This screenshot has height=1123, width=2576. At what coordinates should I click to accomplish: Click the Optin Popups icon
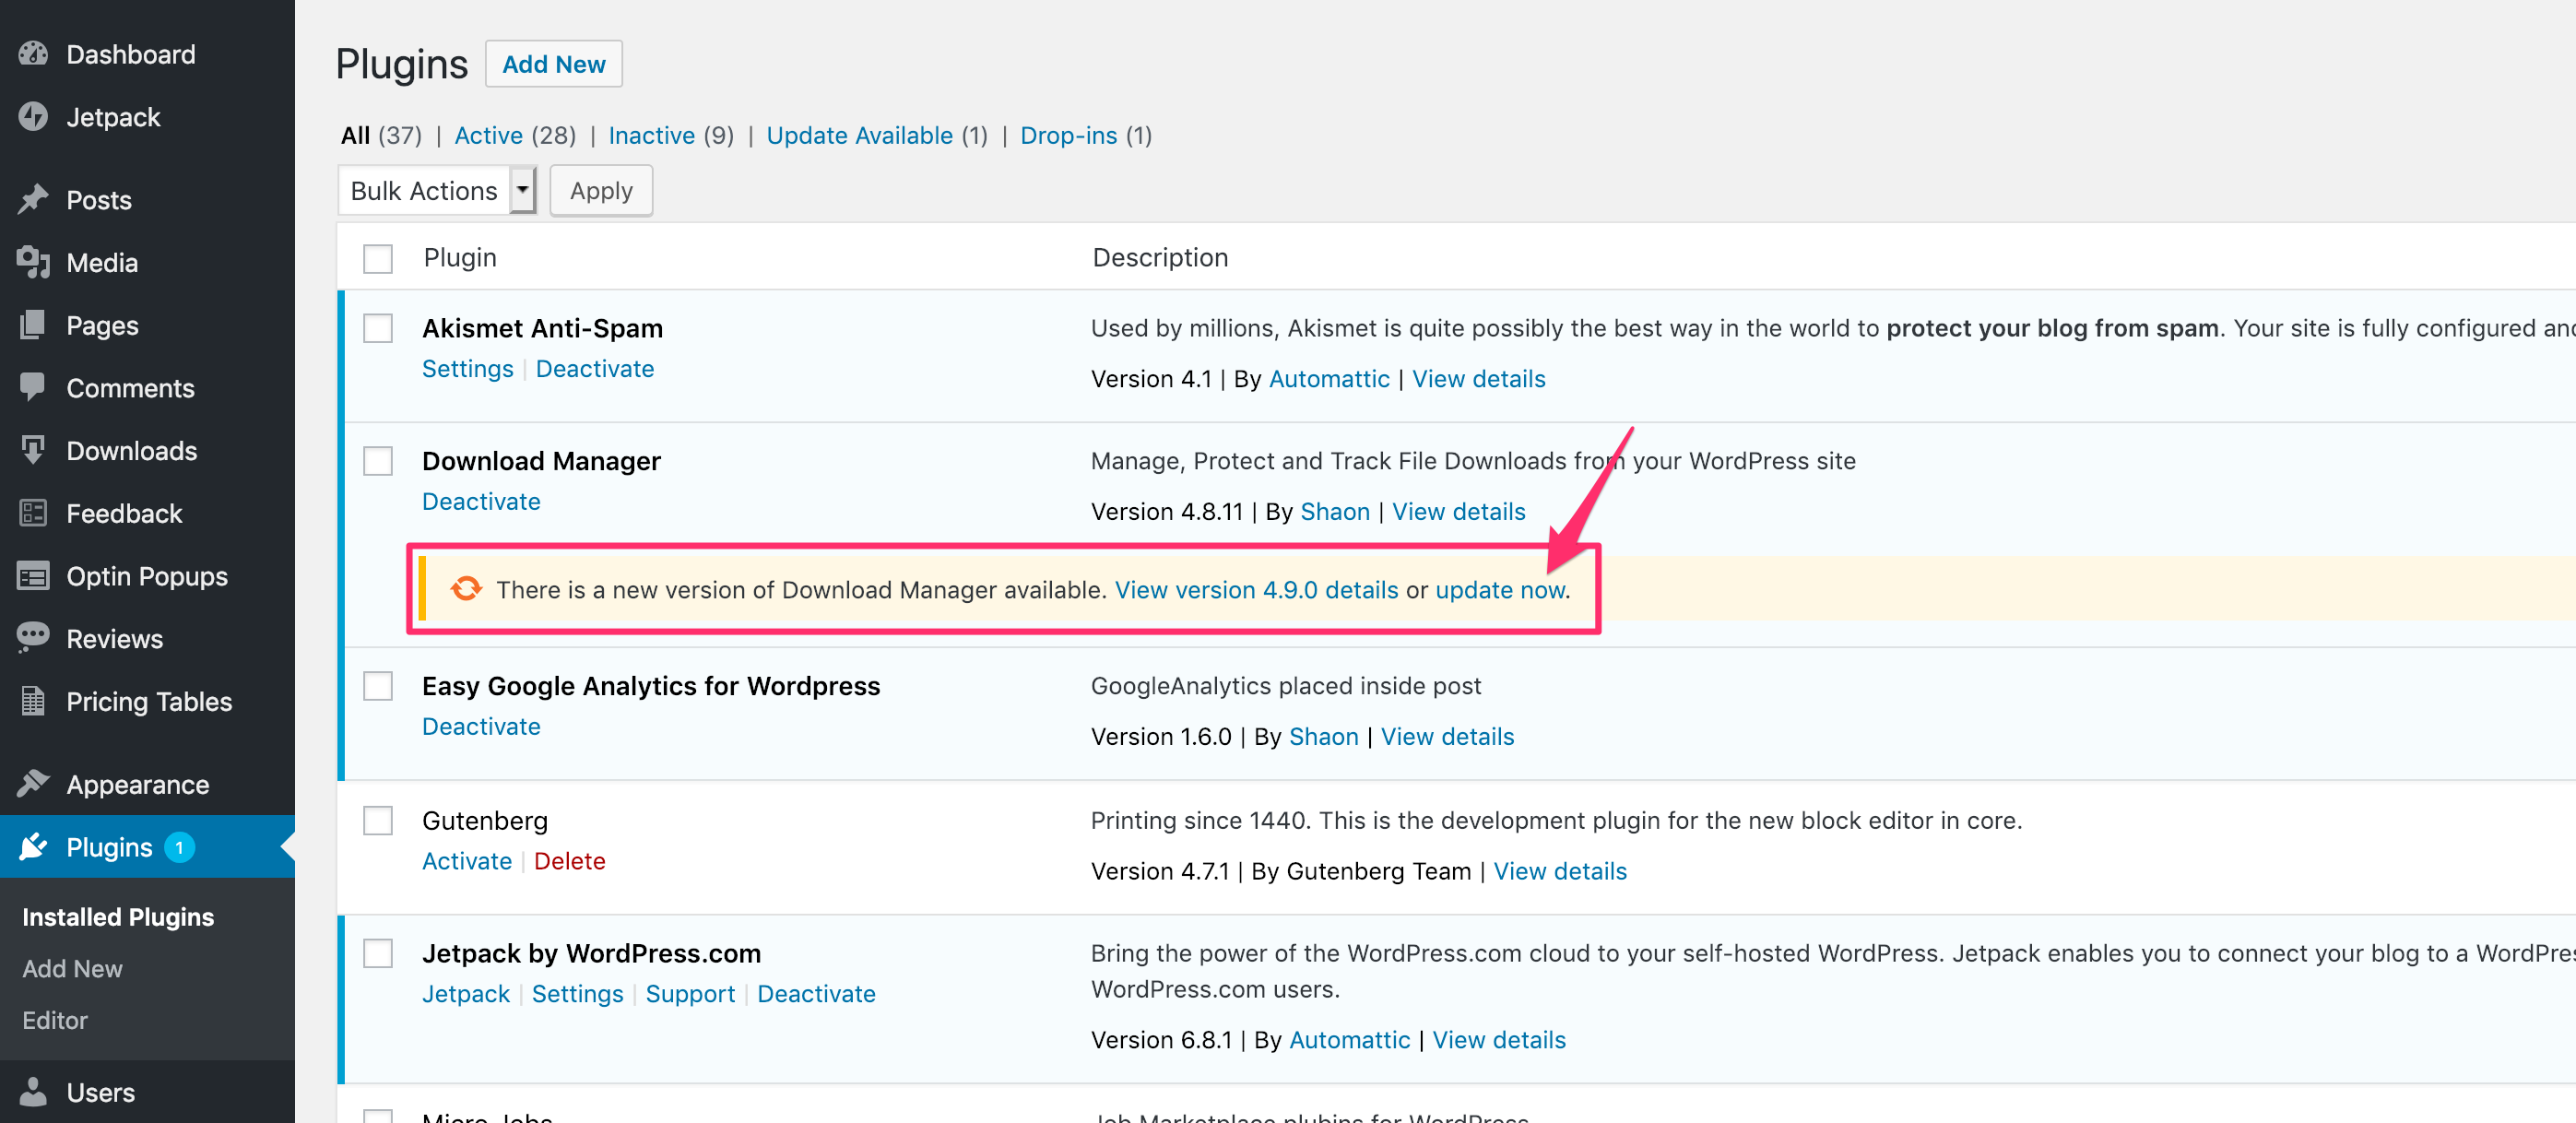tap(33, 576)
